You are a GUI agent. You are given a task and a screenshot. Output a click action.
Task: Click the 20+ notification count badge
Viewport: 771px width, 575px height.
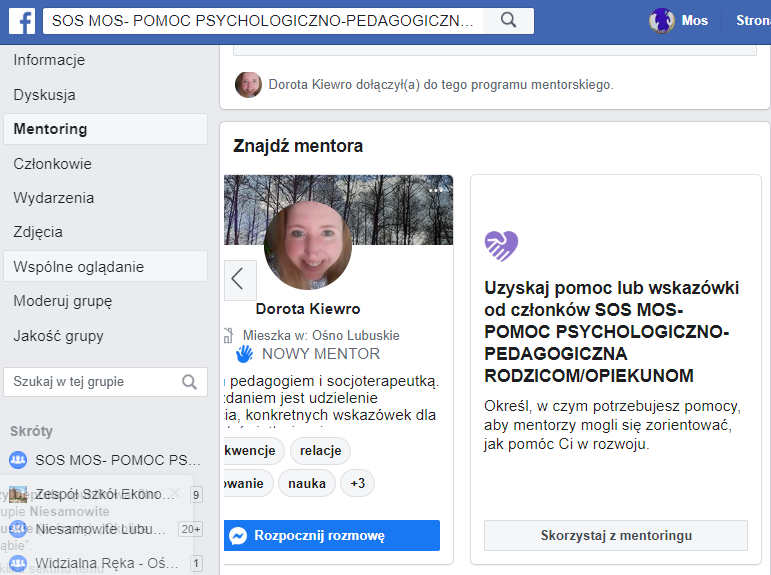pyautogui.click(x=191, y=529)
